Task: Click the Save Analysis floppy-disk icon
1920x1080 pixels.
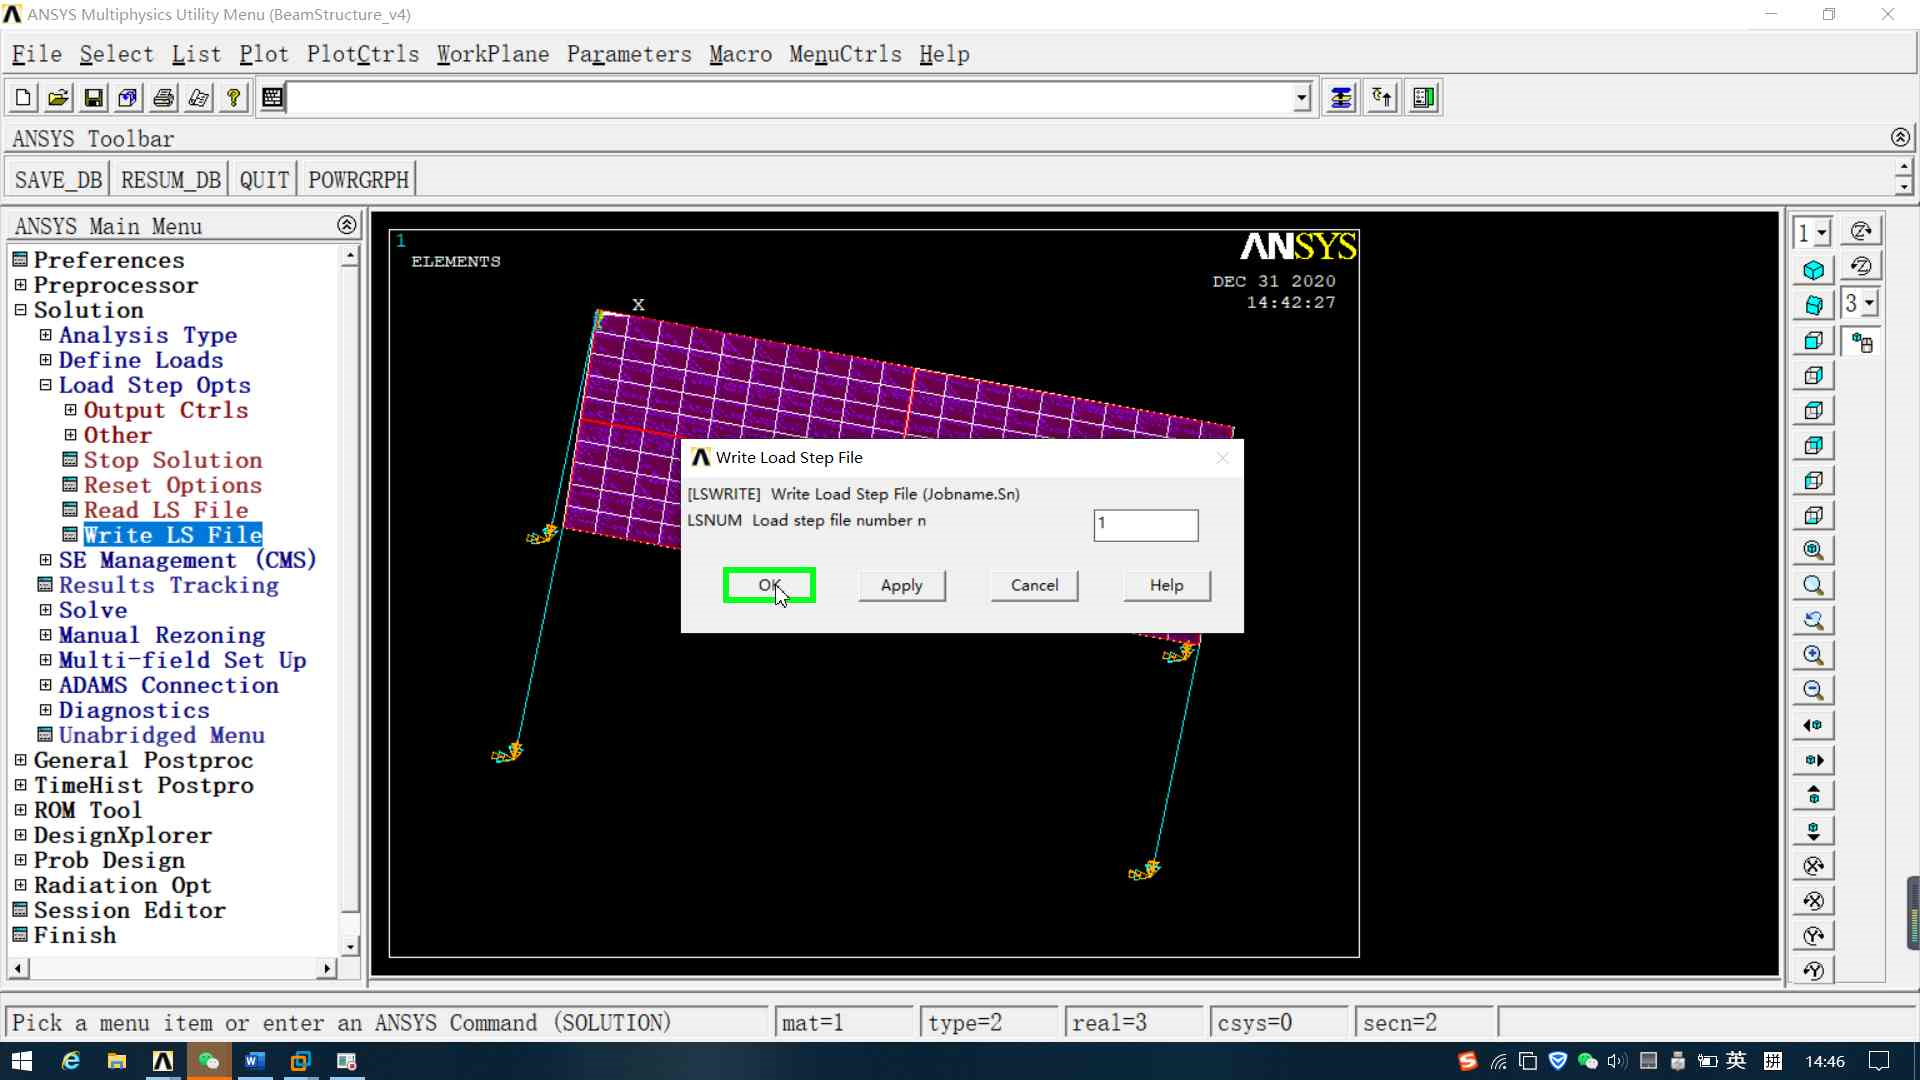Action: point(93,98)
